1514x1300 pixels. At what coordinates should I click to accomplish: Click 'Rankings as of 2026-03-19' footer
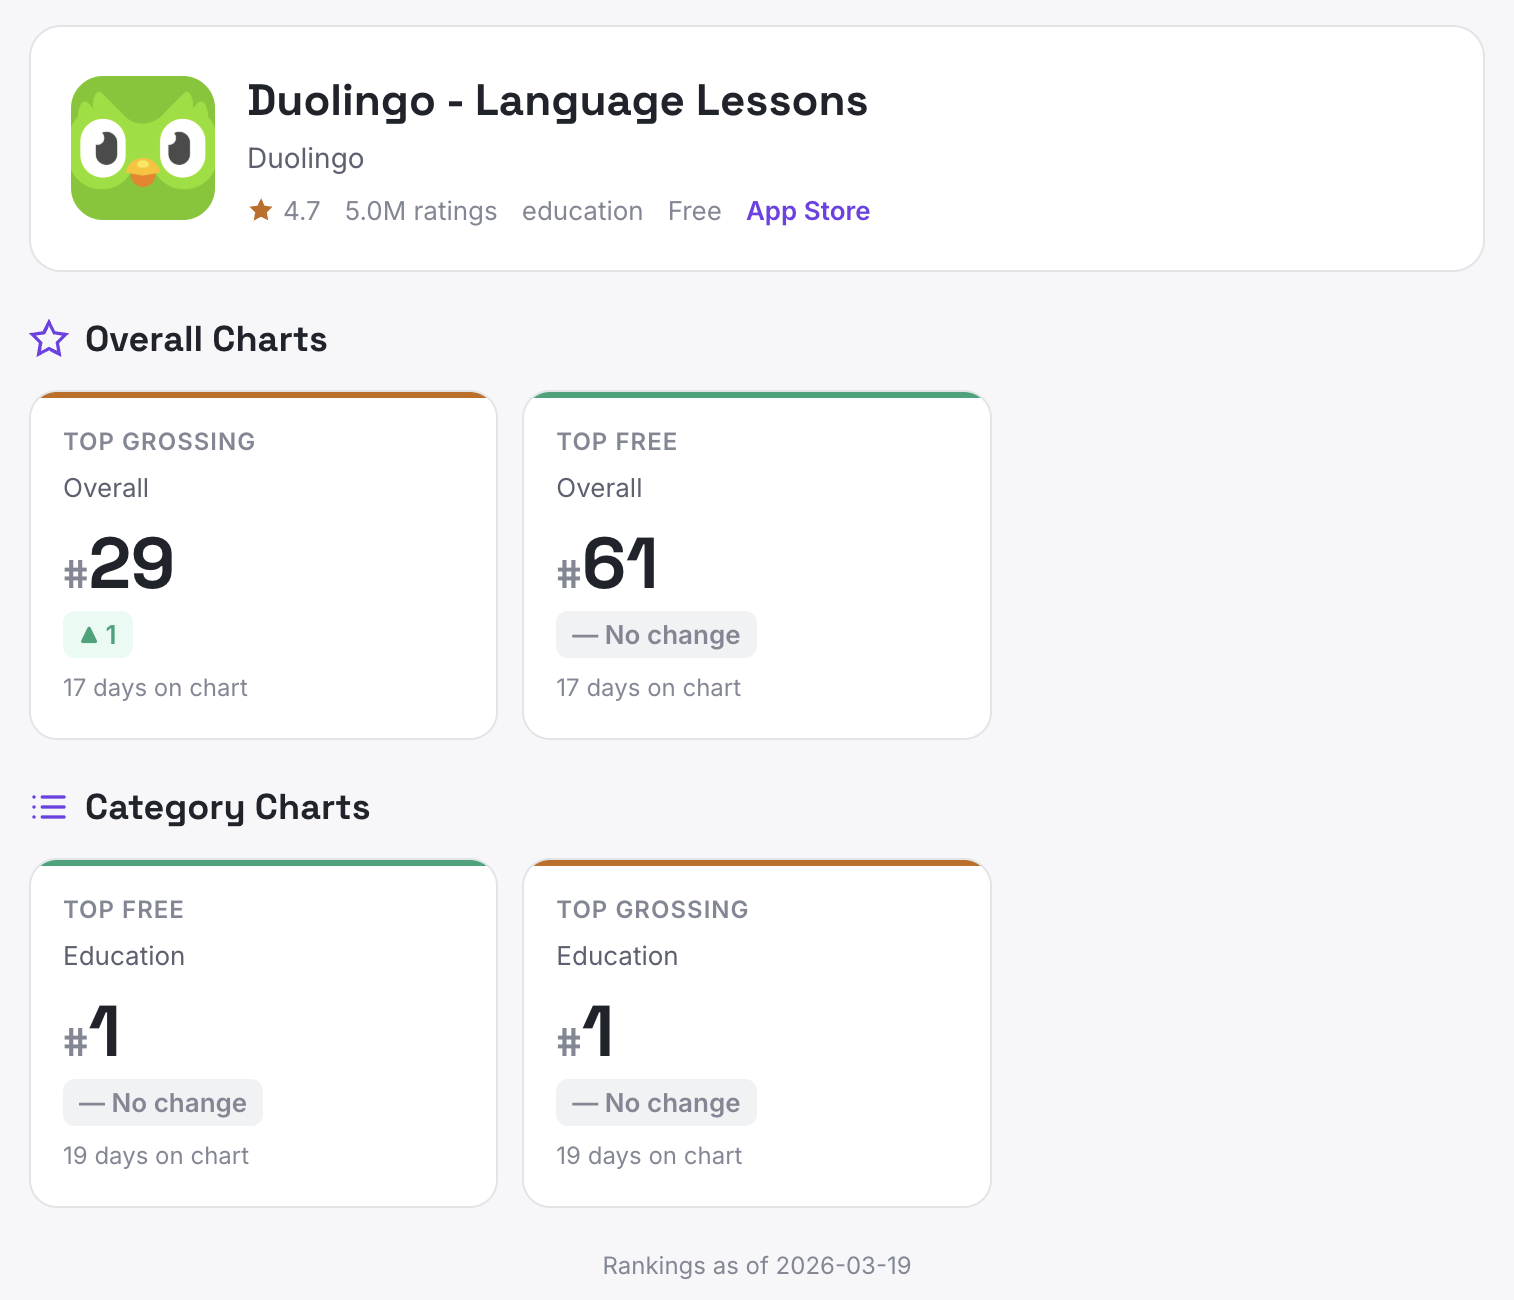pyautogui.click(x=757, y=1266)
